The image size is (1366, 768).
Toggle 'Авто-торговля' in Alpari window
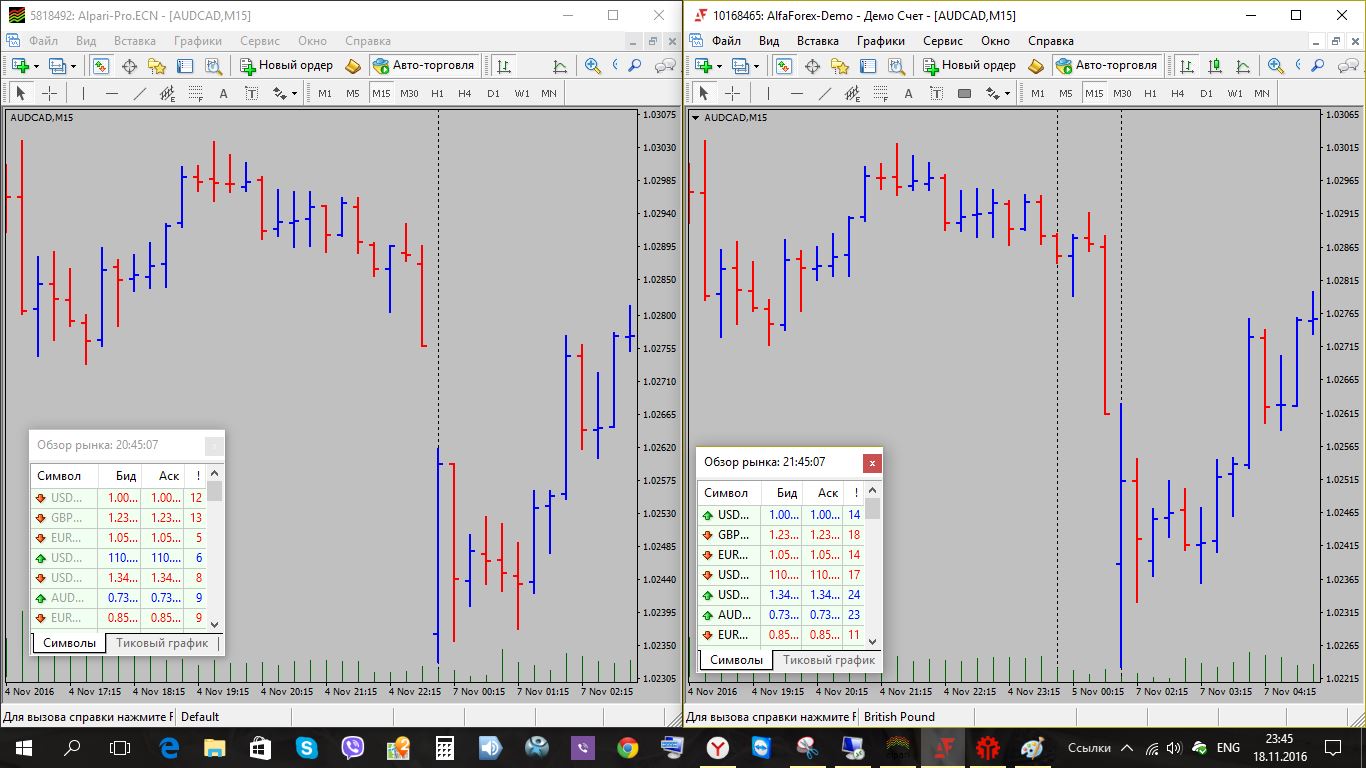point(423,66)
